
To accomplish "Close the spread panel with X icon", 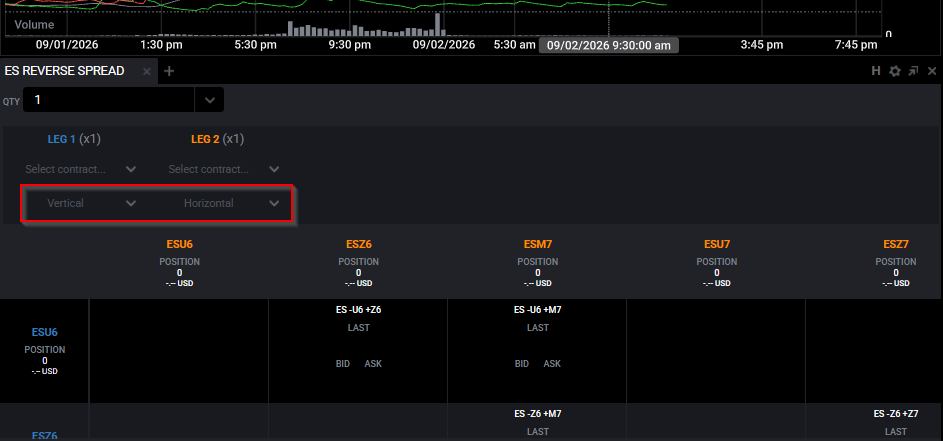I will coord(932,71).
